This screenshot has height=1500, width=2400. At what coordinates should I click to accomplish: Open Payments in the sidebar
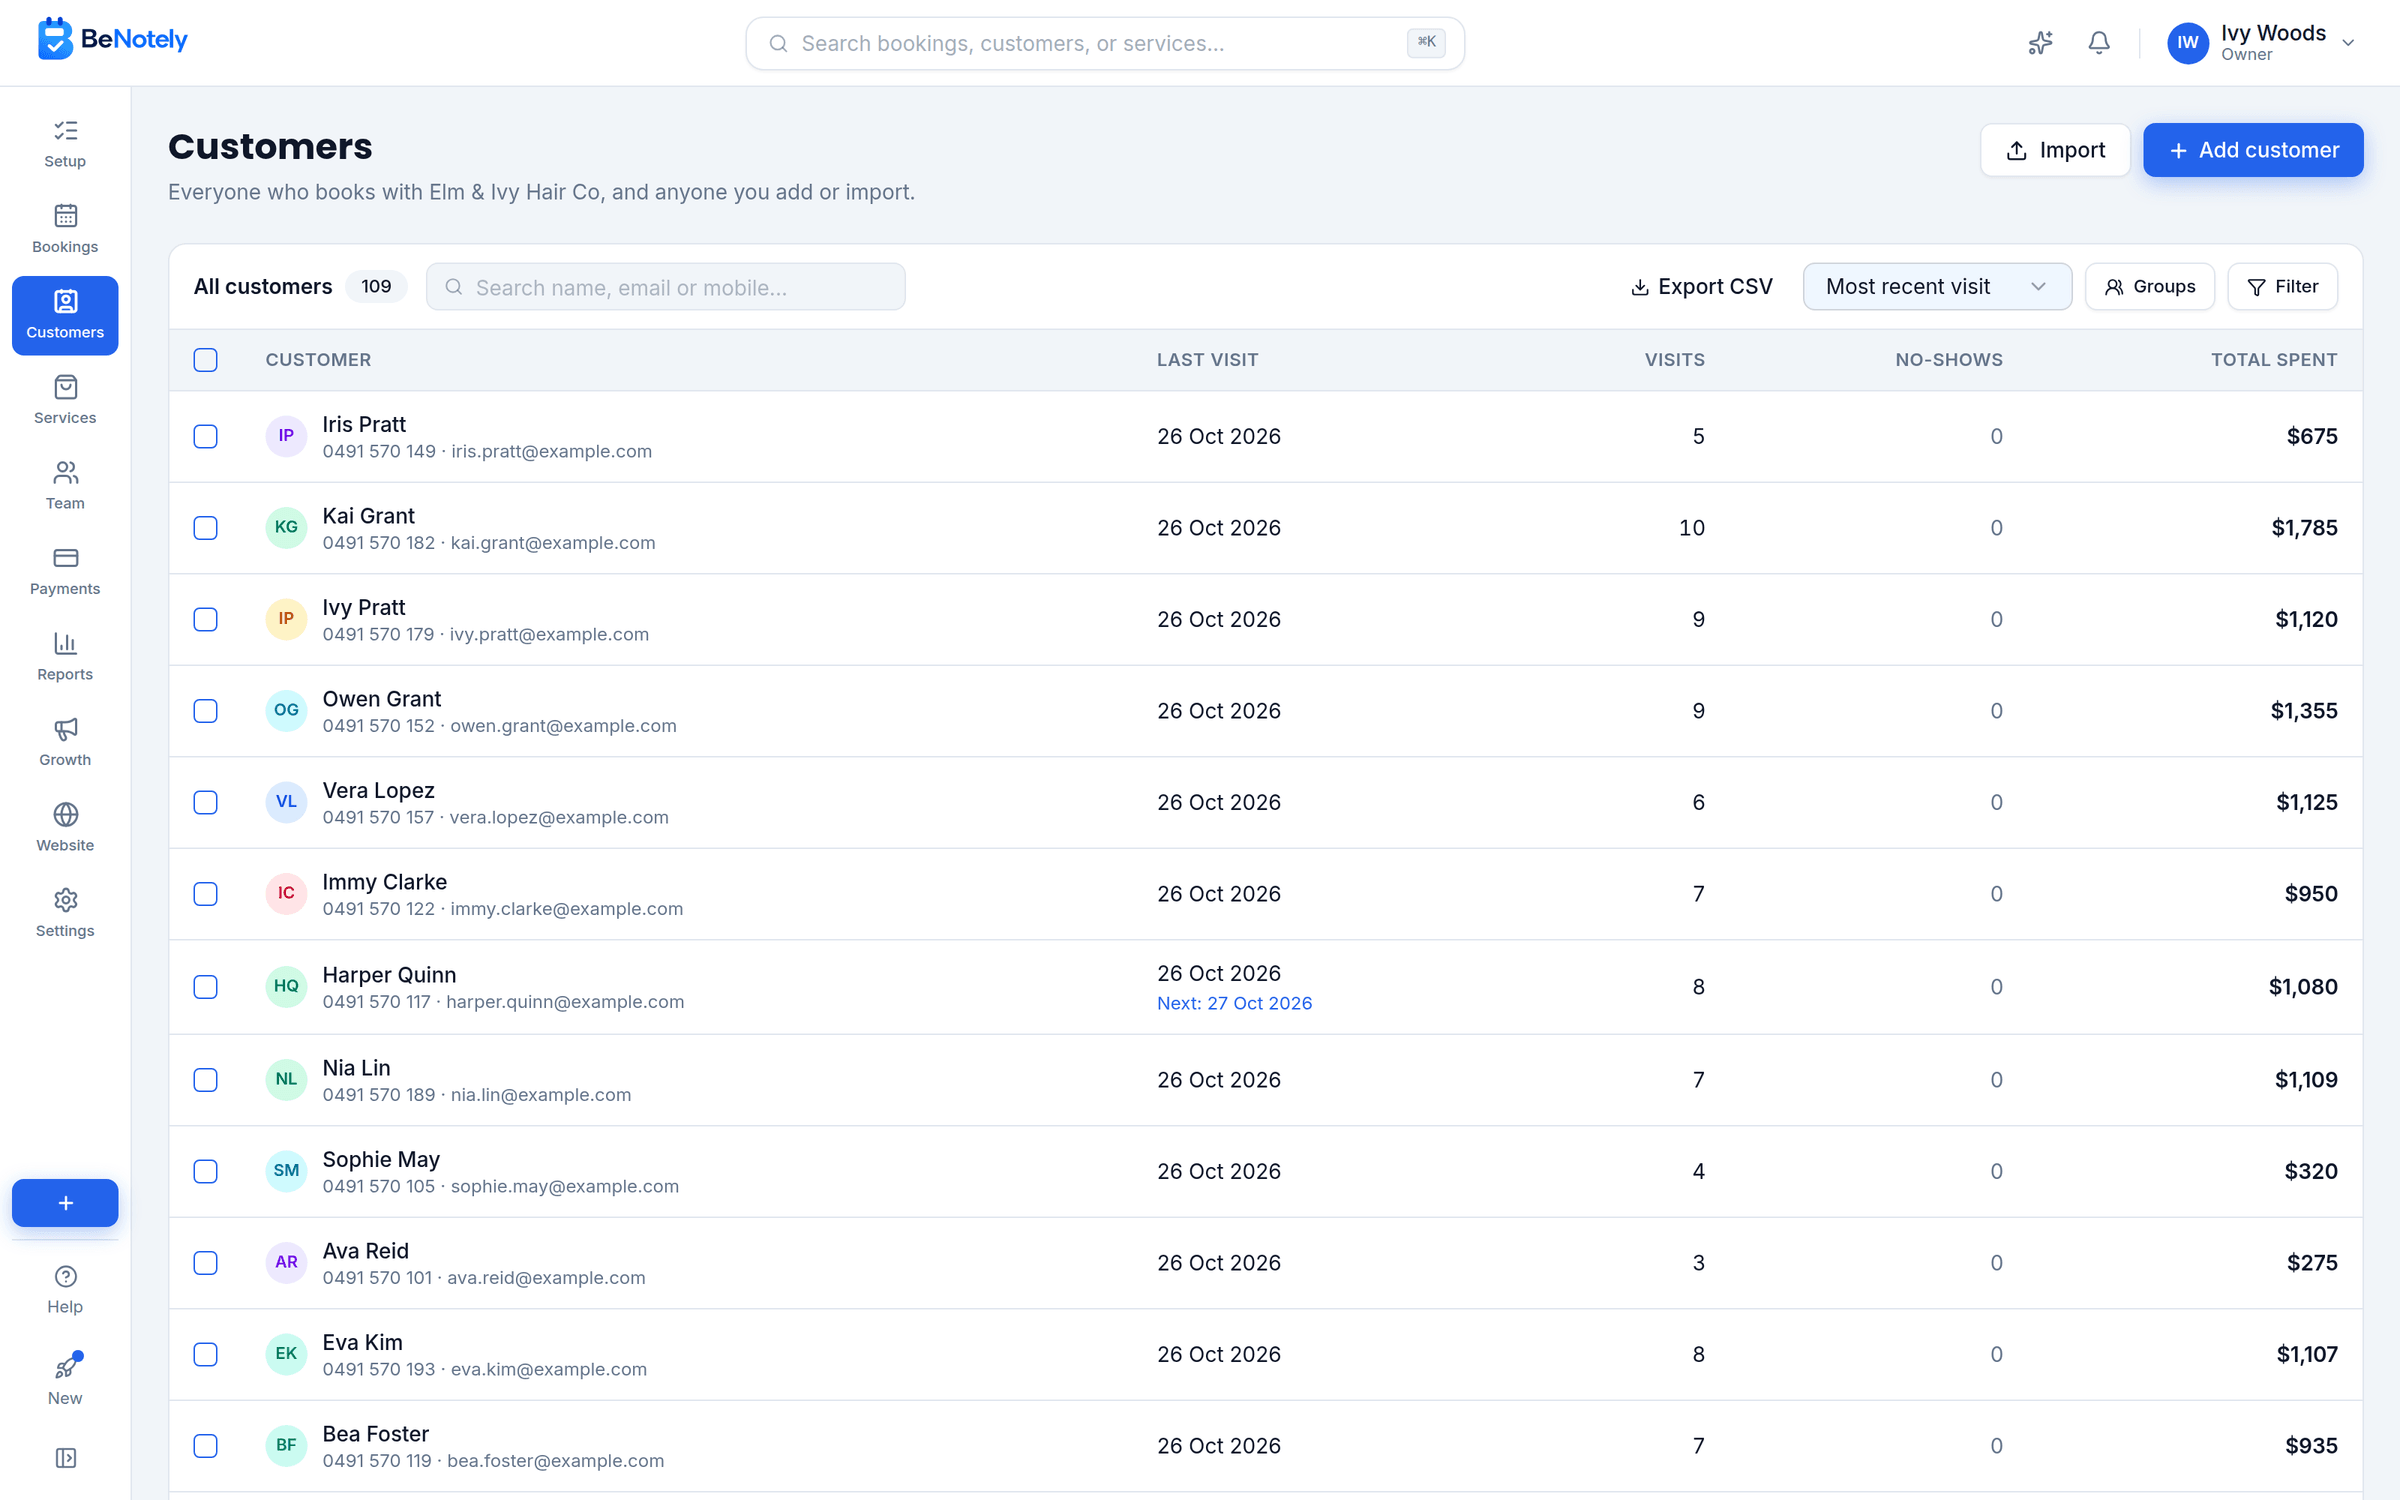pos(65,571)
